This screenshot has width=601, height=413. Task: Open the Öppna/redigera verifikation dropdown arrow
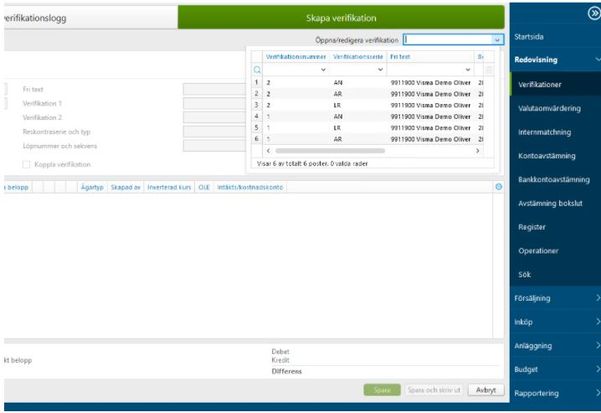tap(497, 39)
